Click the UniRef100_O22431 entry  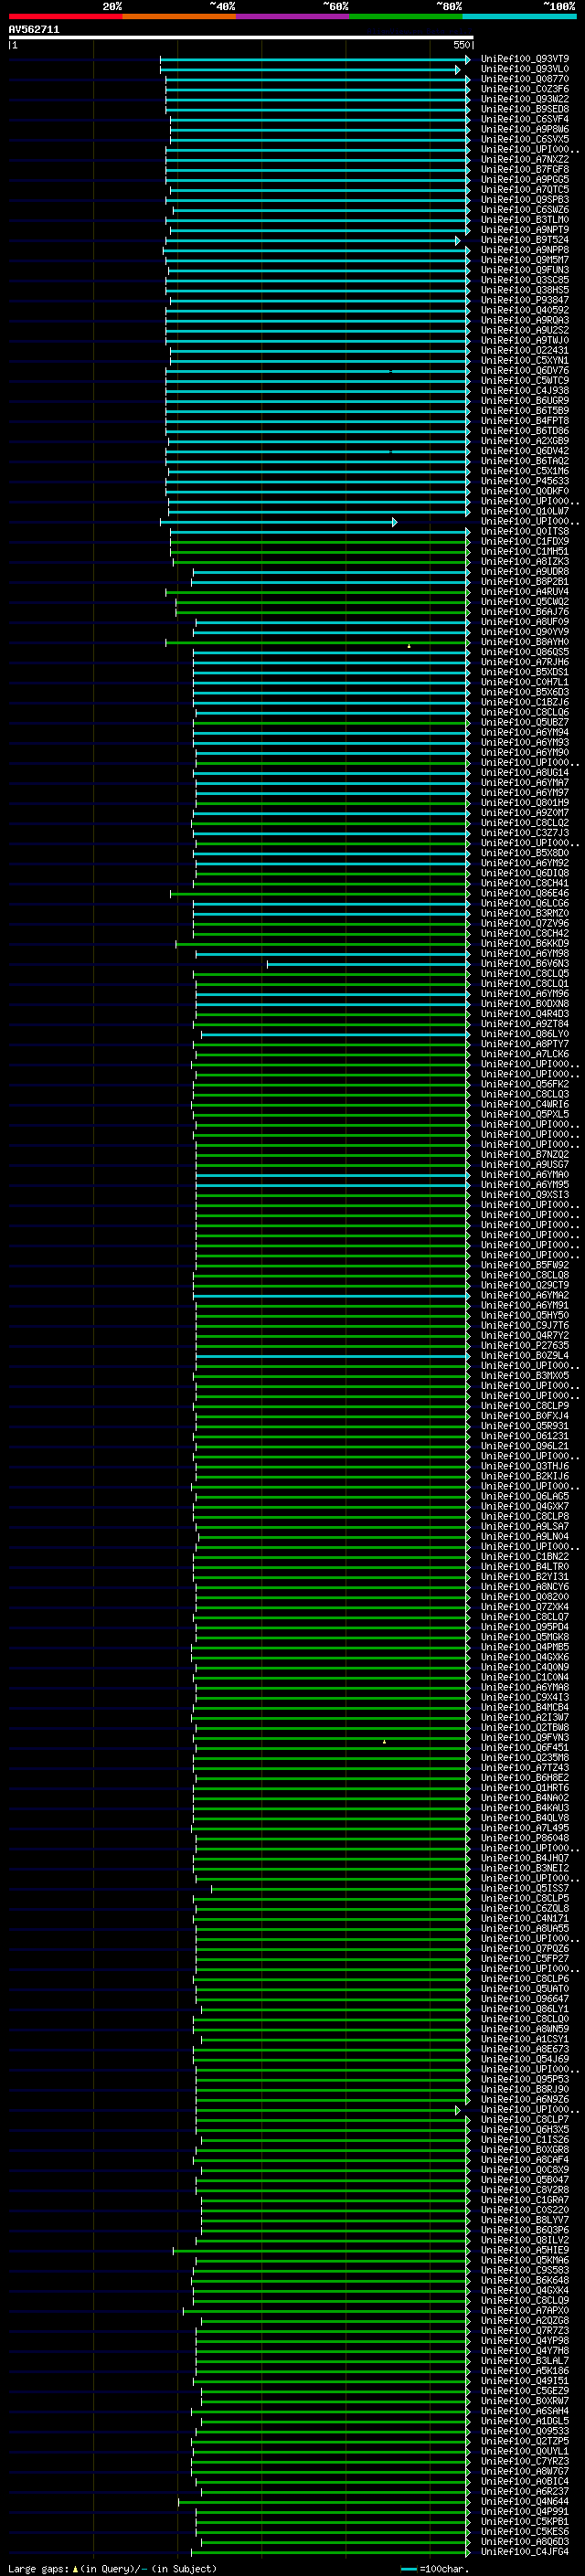pyautogui.click(x=525, y=350)
